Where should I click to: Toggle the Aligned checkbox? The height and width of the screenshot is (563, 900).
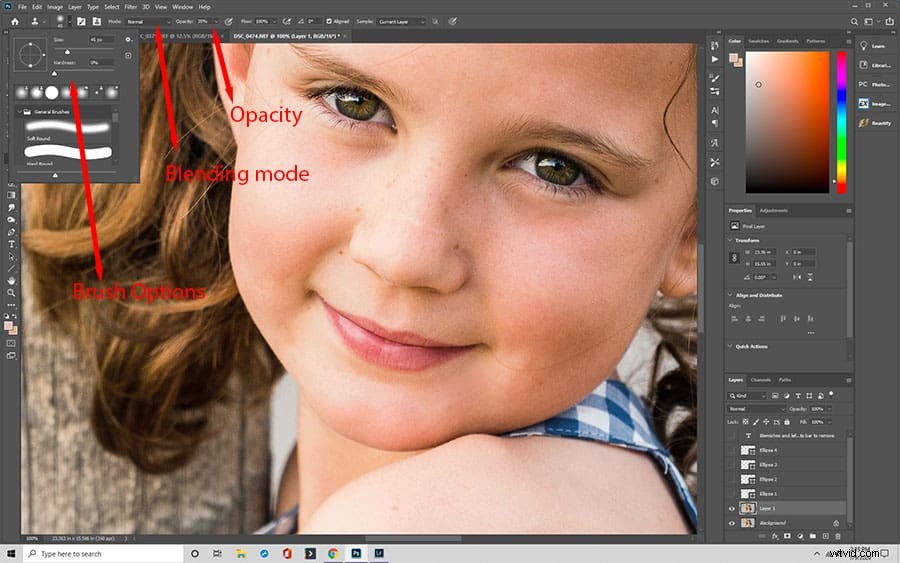[329, 22]
